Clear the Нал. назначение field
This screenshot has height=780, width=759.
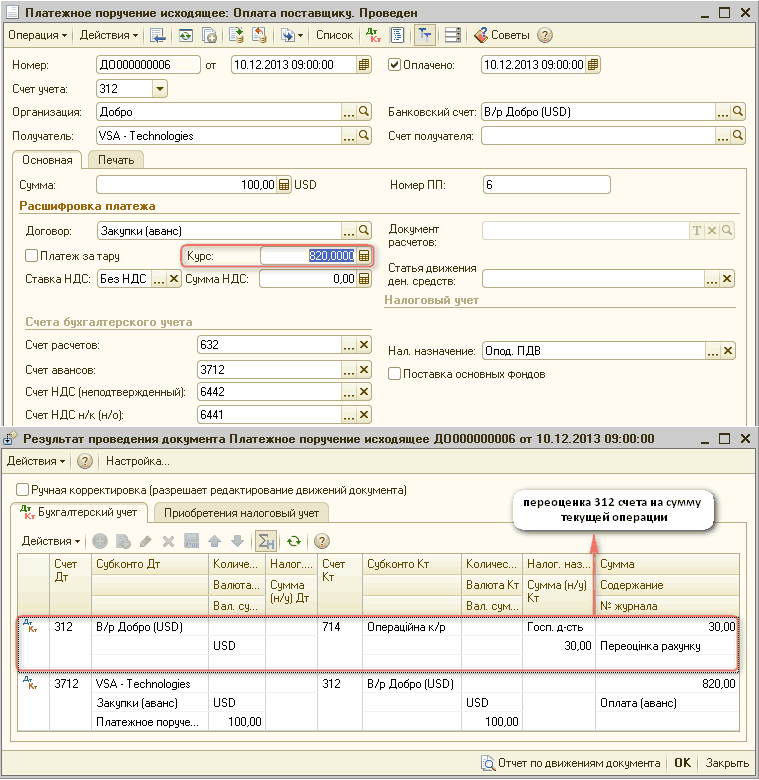click(728, 351)
